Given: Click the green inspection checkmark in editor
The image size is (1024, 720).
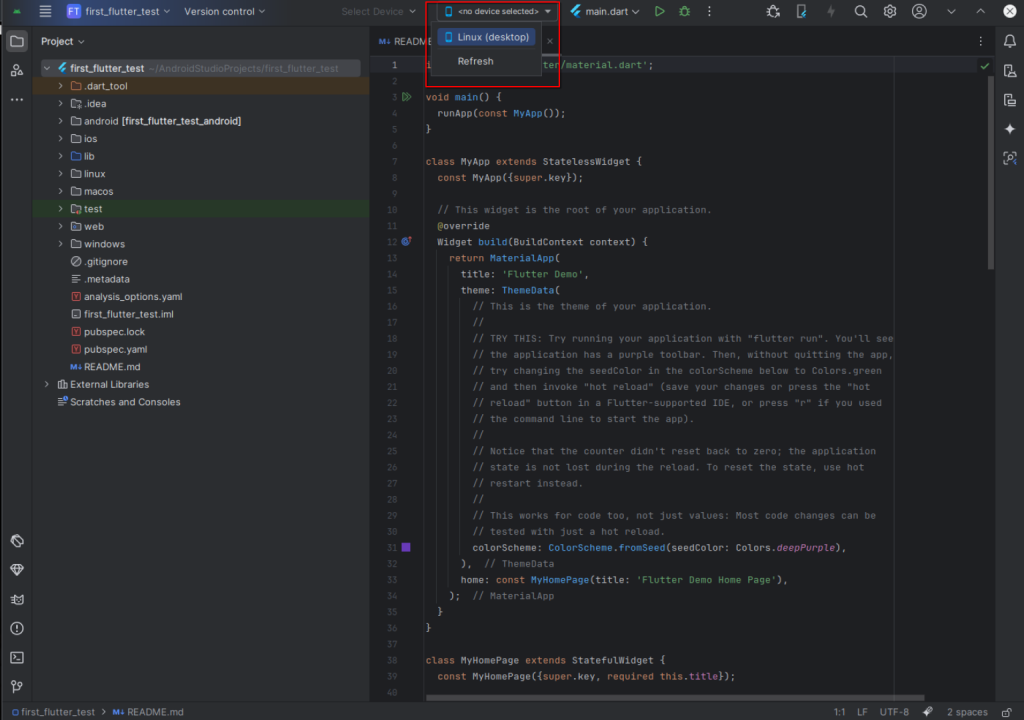Looking at the screenshot, I should click(985, 65).
